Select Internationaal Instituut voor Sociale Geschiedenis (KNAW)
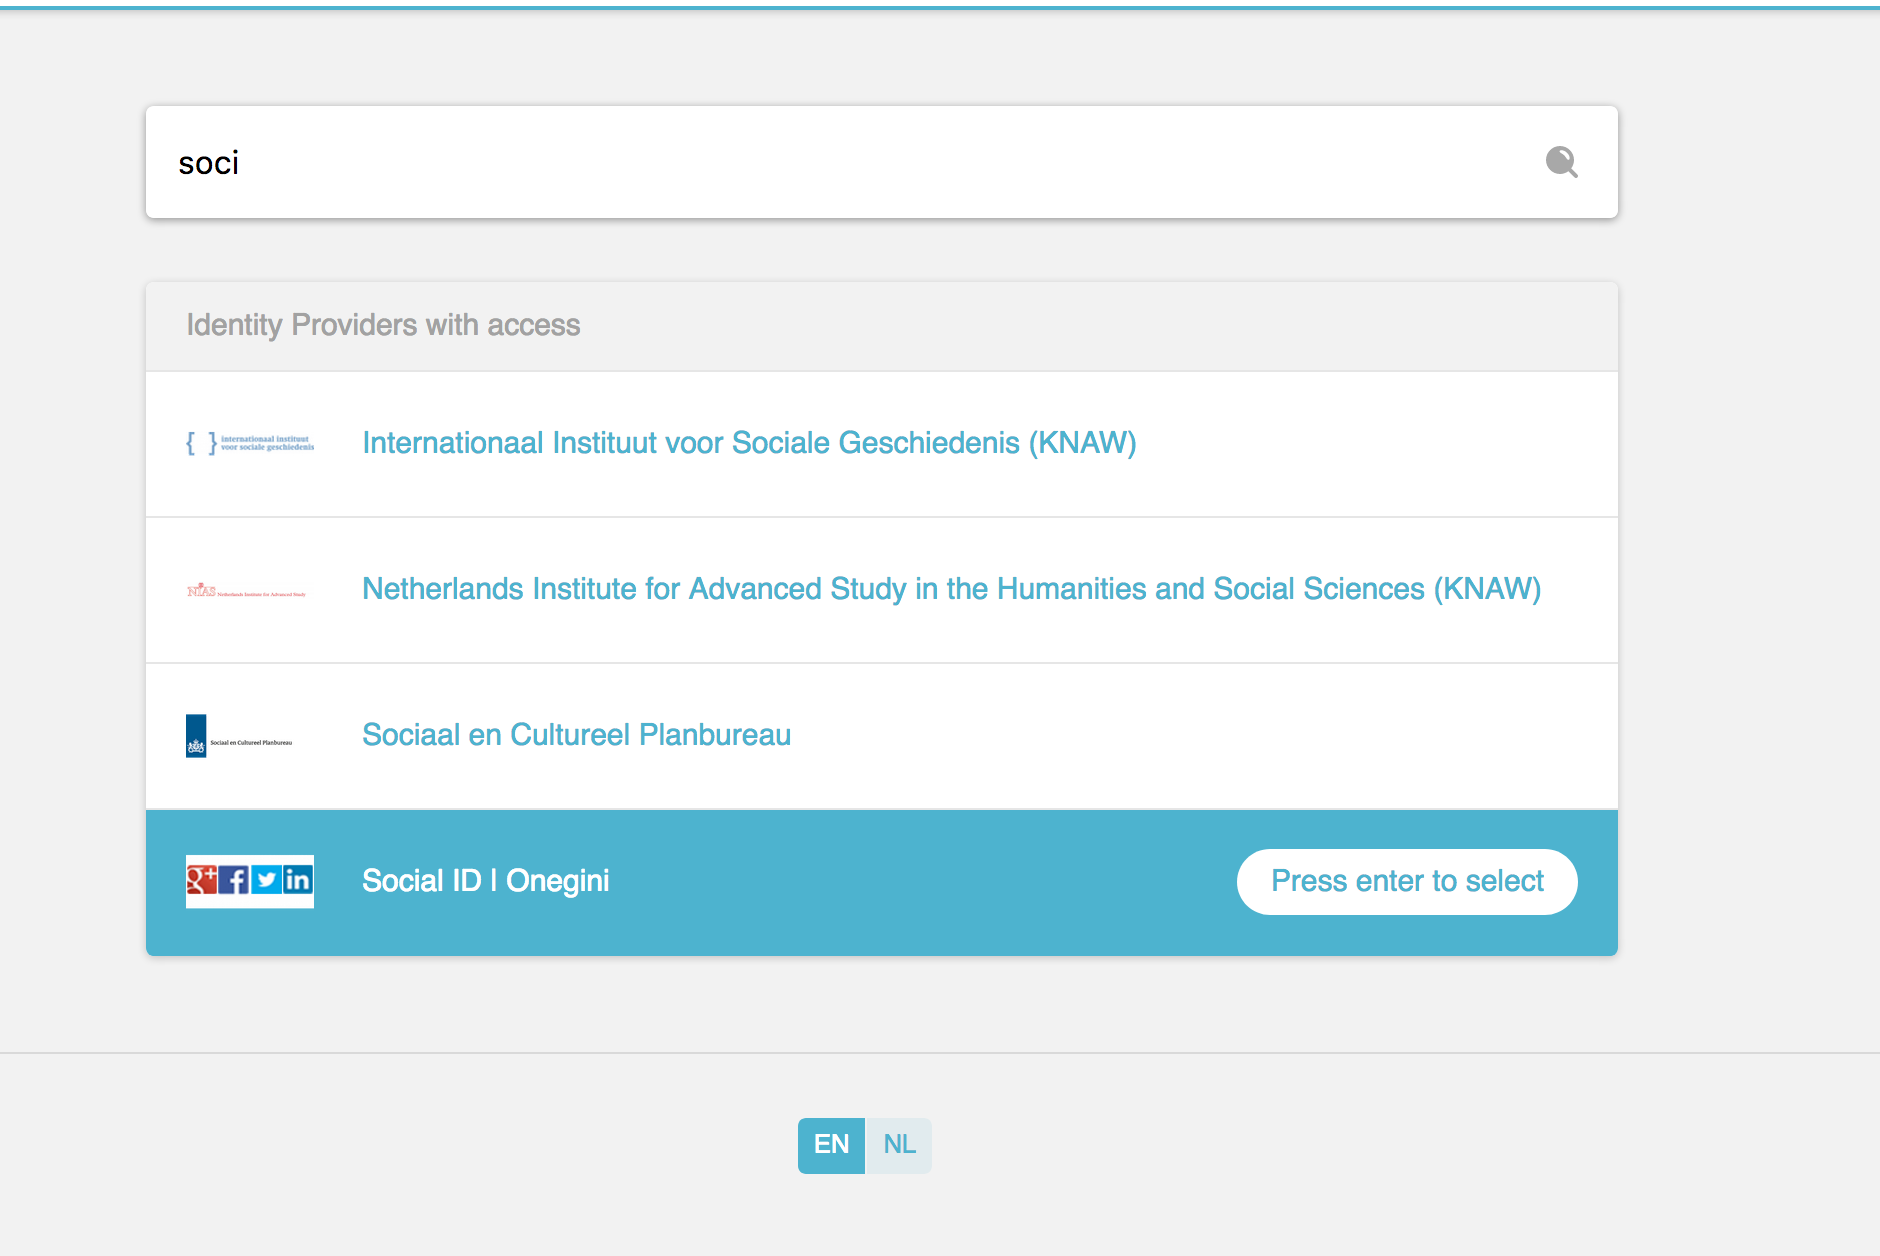 point(881,444)
